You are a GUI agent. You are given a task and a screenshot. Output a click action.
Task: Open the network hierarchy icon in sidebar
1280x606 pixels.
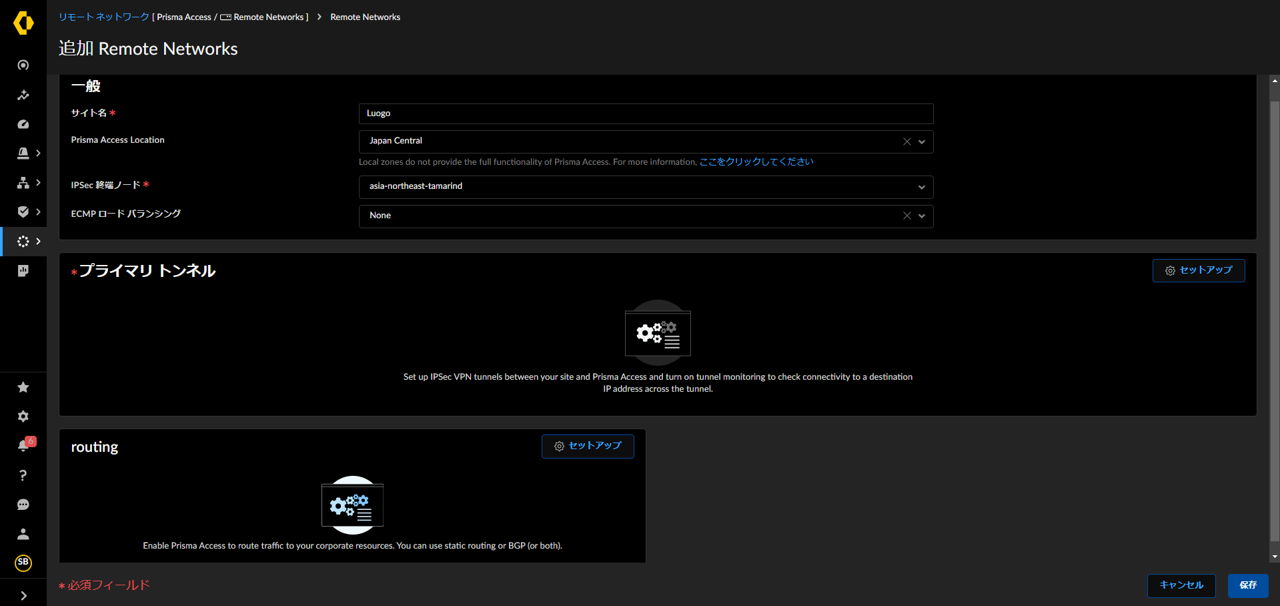[23, 183]
